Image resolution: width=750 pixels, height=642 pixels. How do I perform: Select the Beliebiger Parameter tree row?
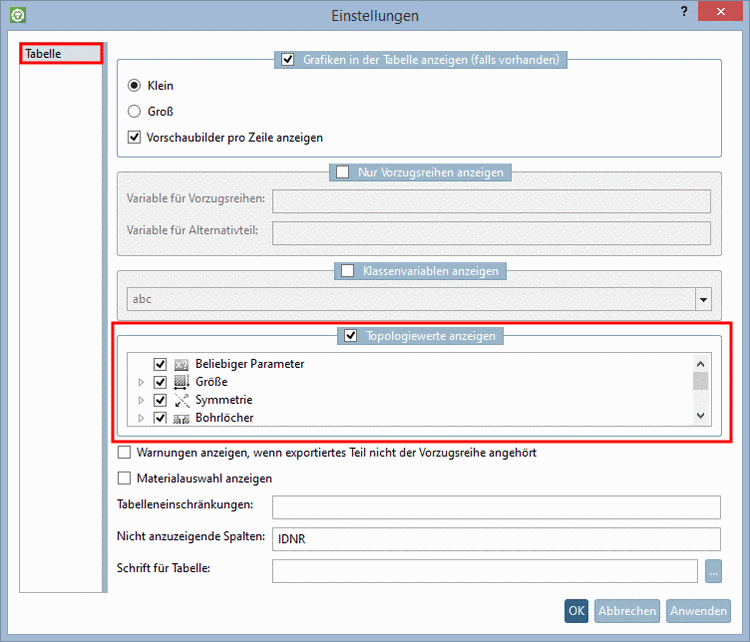click(x=250, y=364)
